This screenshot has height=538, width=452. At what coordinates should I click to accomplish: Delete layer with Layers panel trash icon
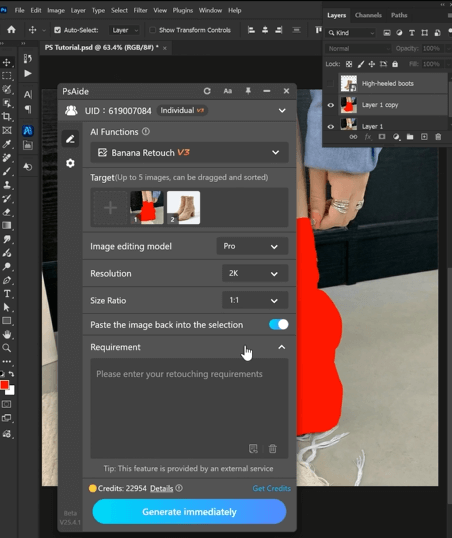438,137
